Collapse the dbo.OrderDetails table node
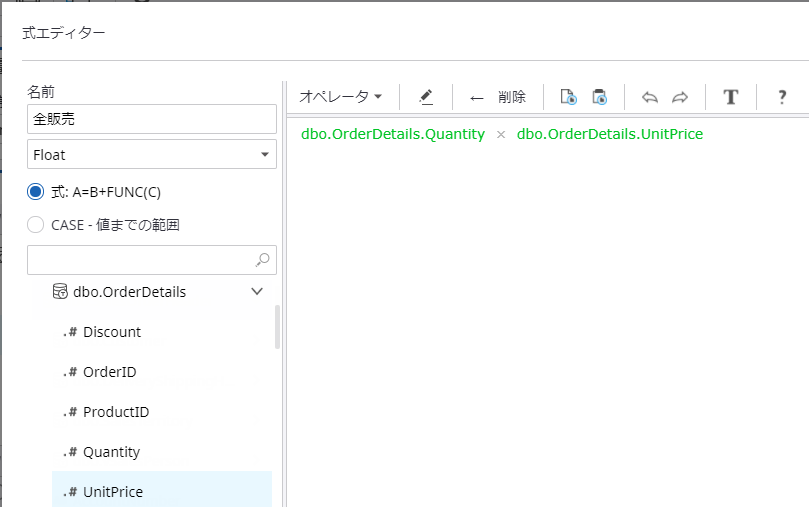Viewport: 809px width, 507px height. click(257, 292)
